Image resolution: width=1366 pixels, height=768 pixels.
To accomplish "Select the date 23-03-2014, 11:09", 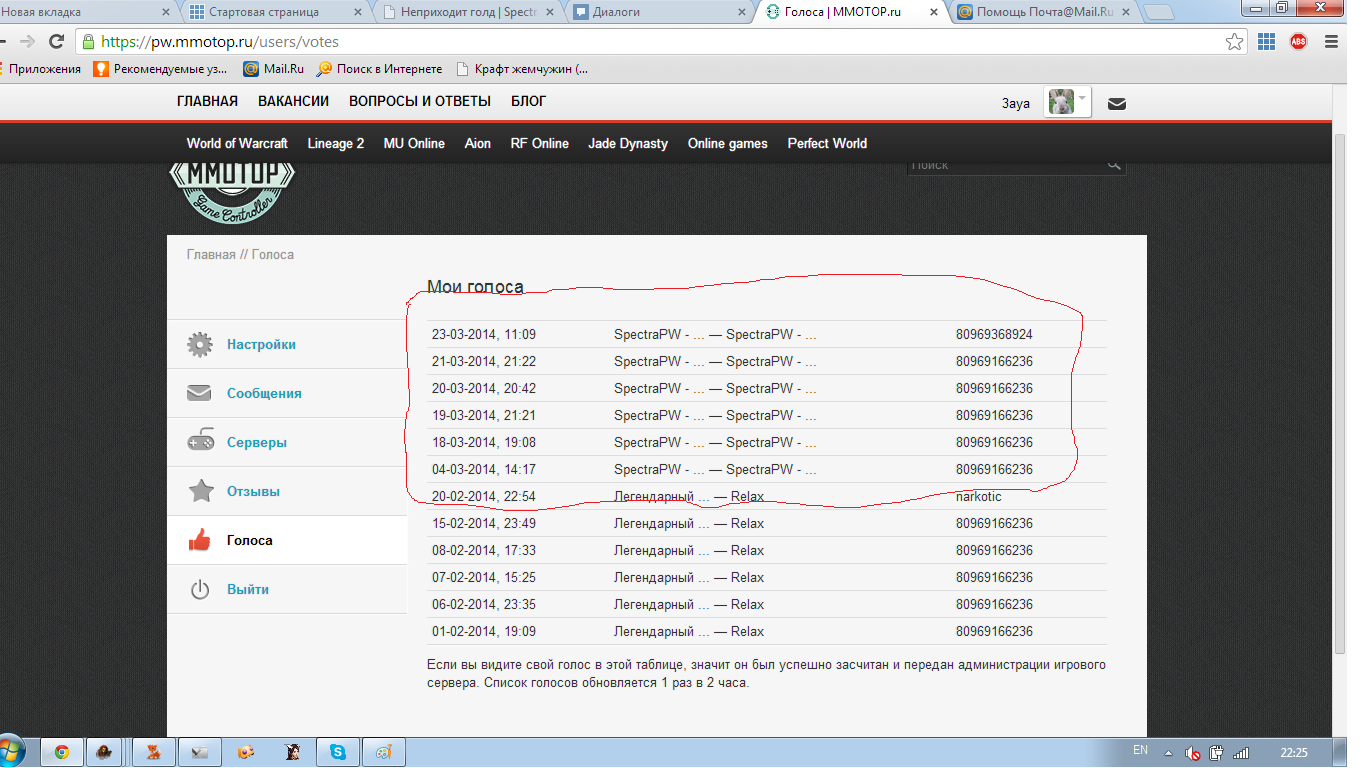I will click(484, 334).
